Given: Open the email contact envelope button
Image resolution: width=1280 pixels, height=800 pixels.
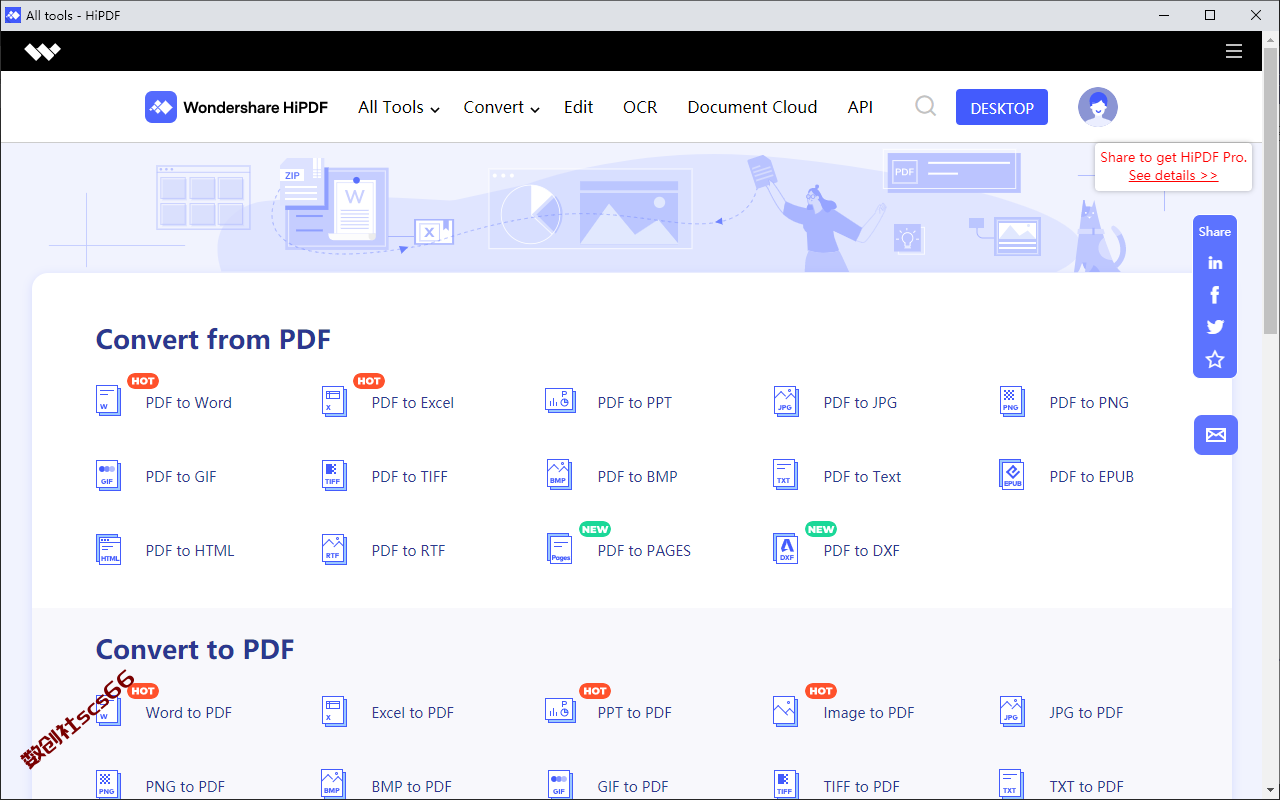Looking at the screenshot, I should point(1216,435).
